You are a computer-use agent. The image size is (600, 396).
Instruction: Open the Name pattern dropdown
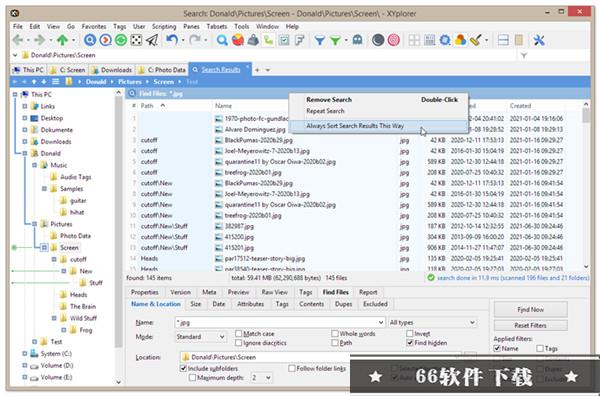coord(381,323)
